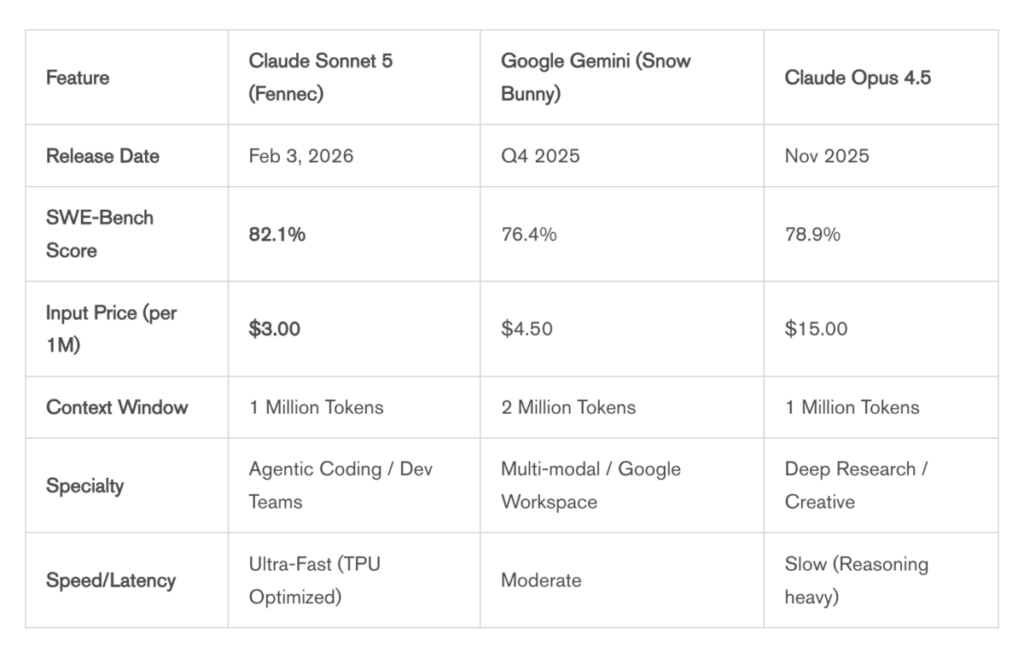Image resolution: width=1024 pixels, height=652 pixels.
Task: Click the SWE-Bench Score row label
Action: pos(100,234)
